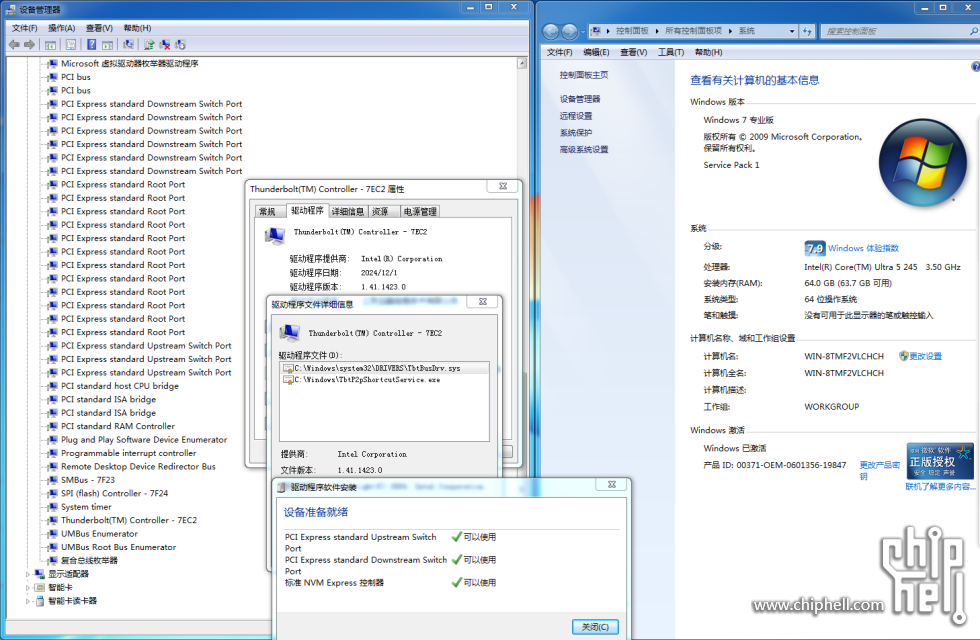
Task: Open 编辑(E) menu in System window
Action: [x=596, y=52]
